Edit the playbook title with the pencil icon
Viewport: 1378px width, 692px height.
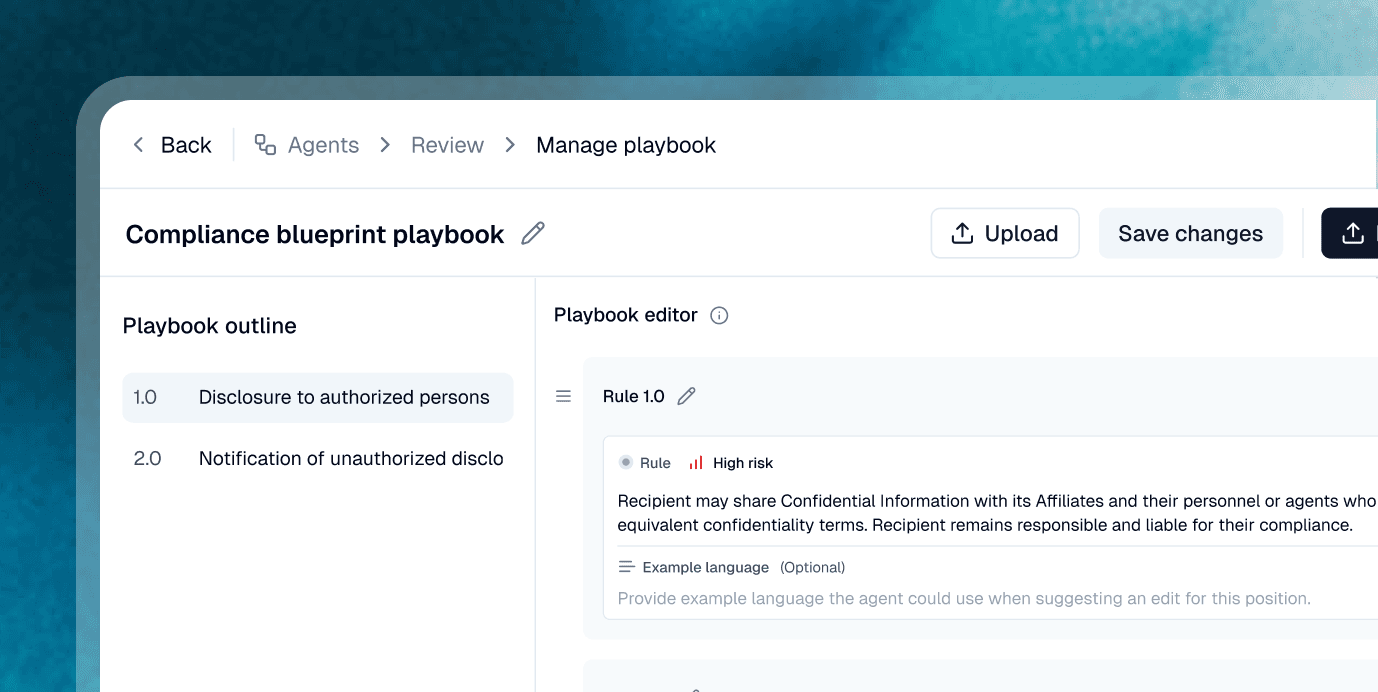click(x=533, y=234)
